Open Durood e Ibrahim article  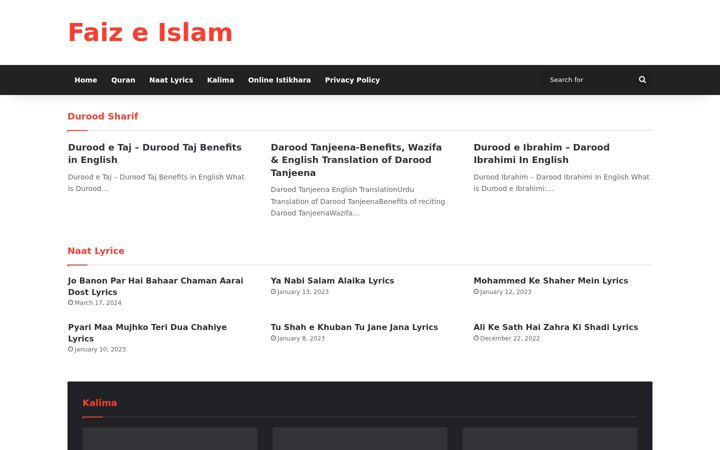542,153
